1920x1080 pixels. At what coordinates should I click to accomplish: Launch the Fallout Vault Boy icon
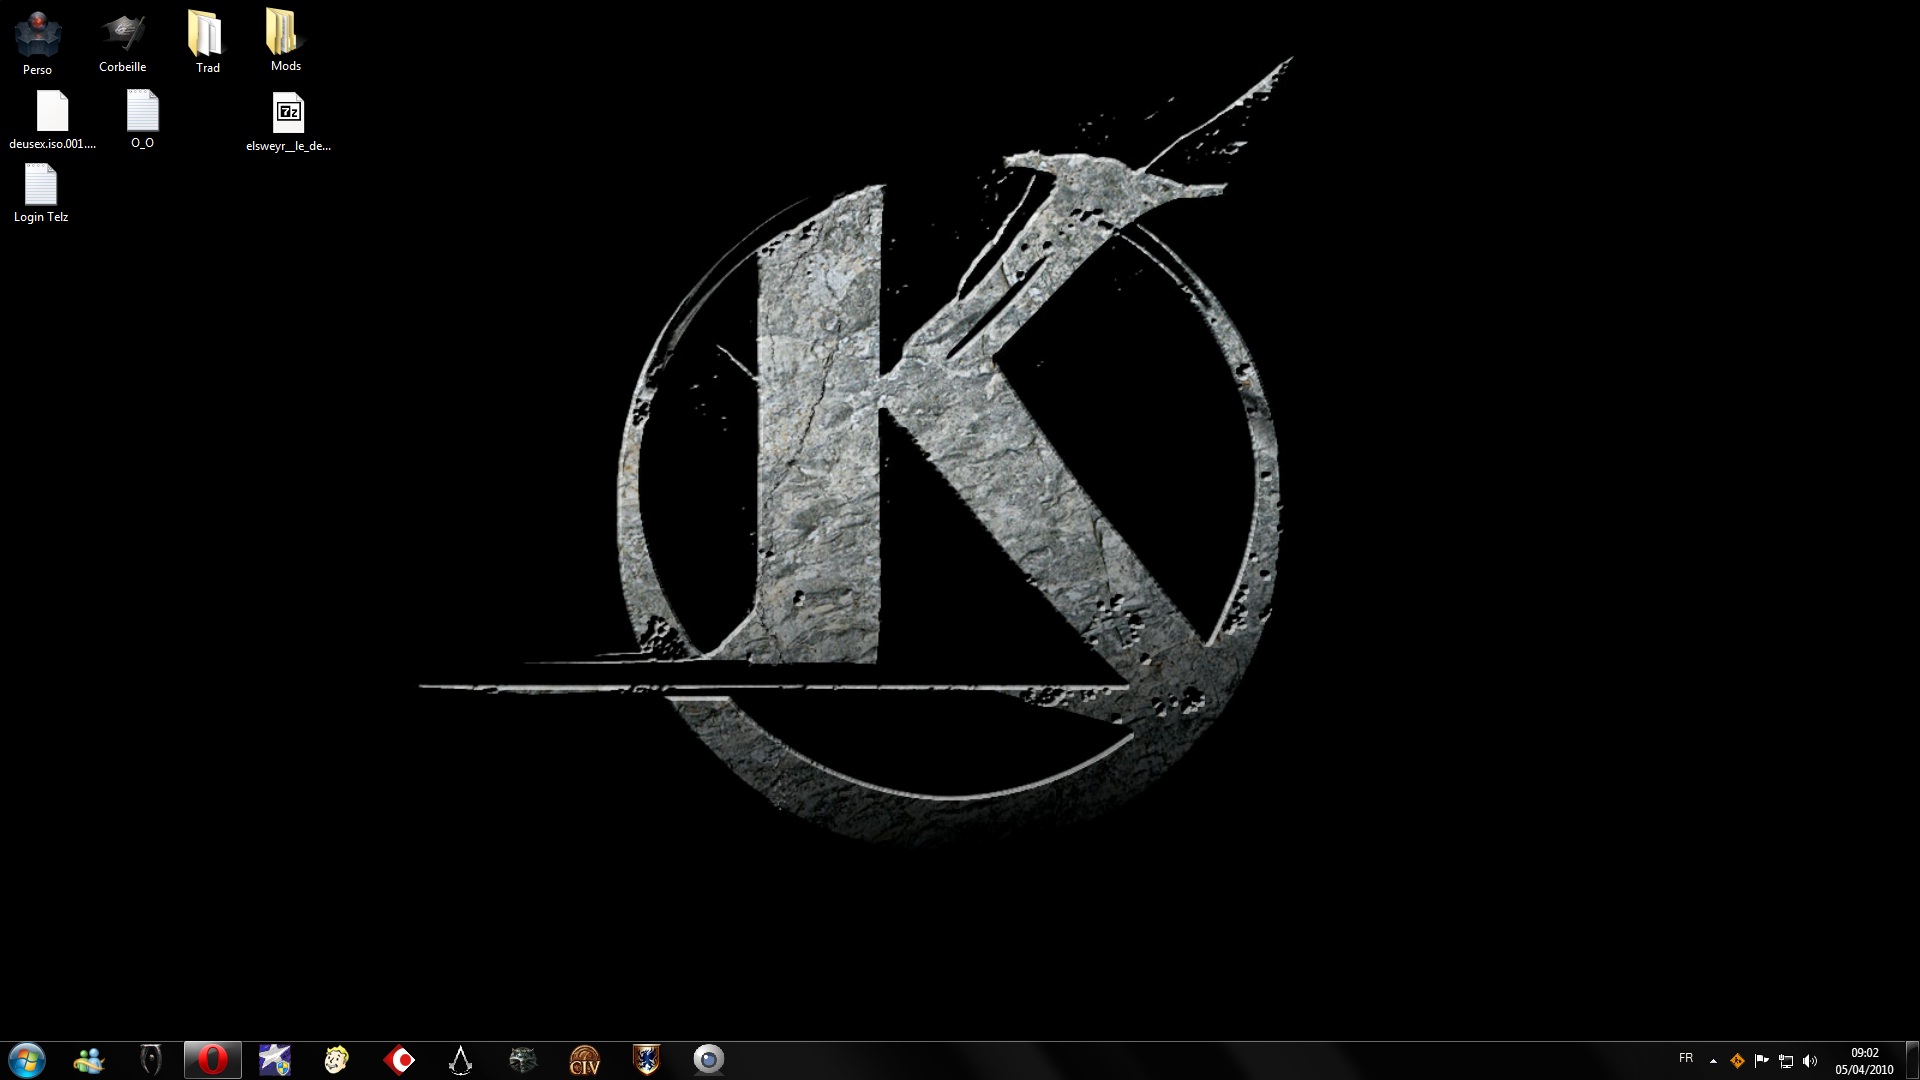336,1060
